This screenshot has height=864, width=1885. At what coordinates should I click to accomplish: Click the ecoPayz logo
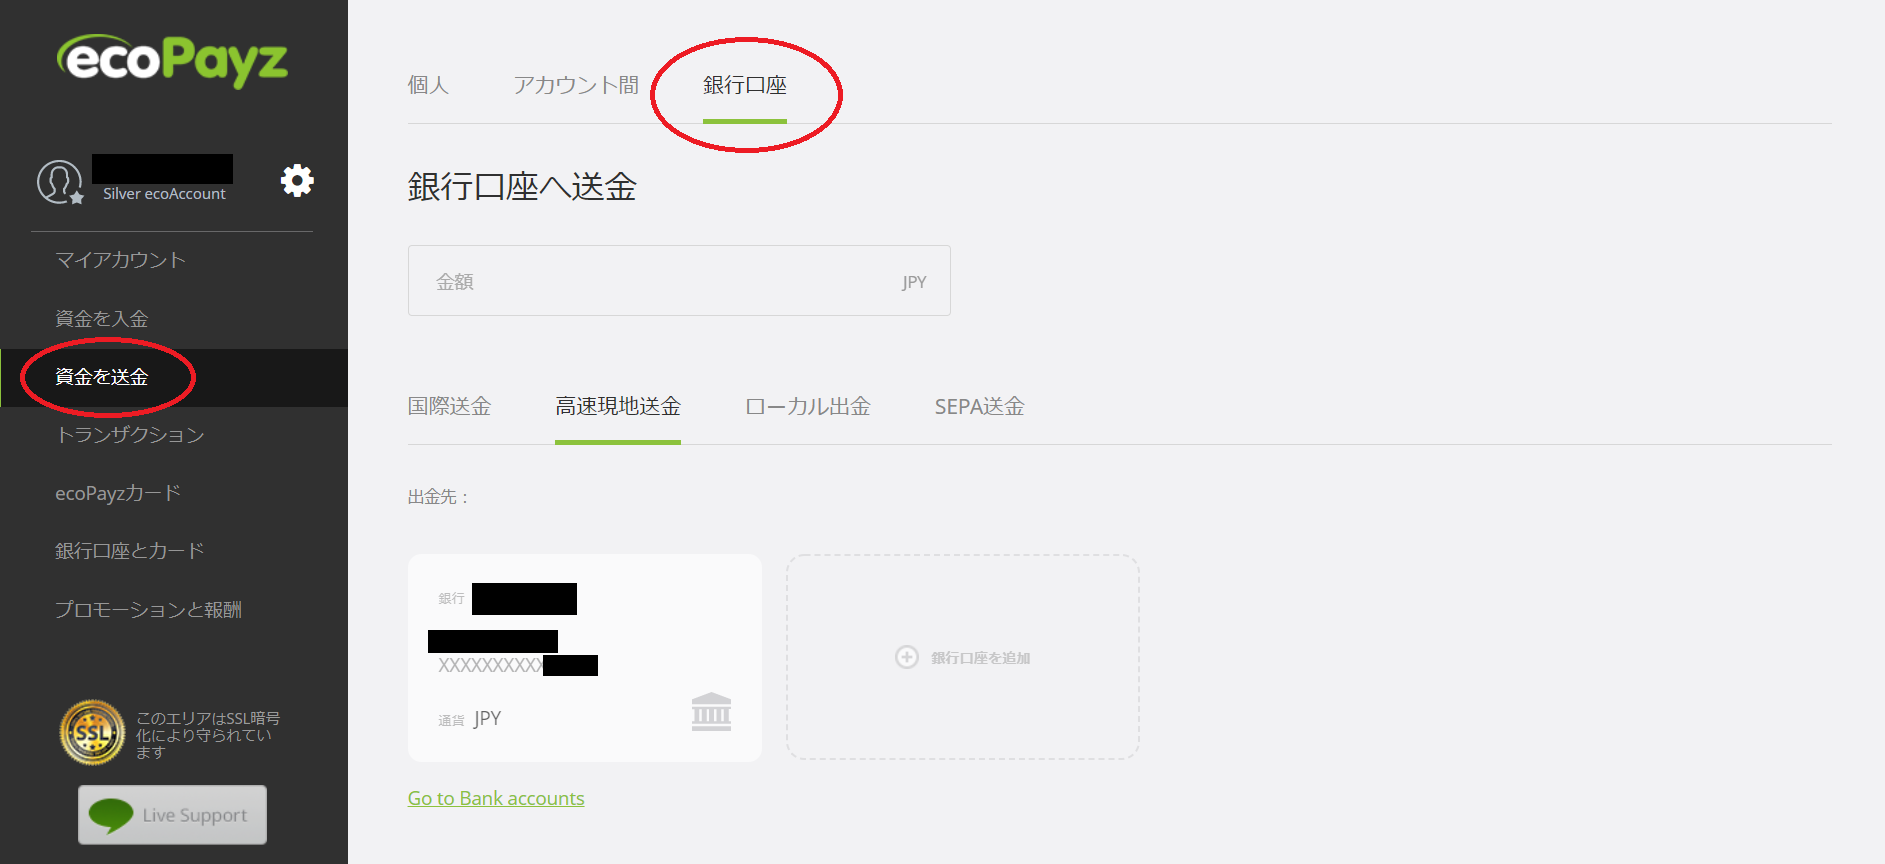[x=172, y=60]
